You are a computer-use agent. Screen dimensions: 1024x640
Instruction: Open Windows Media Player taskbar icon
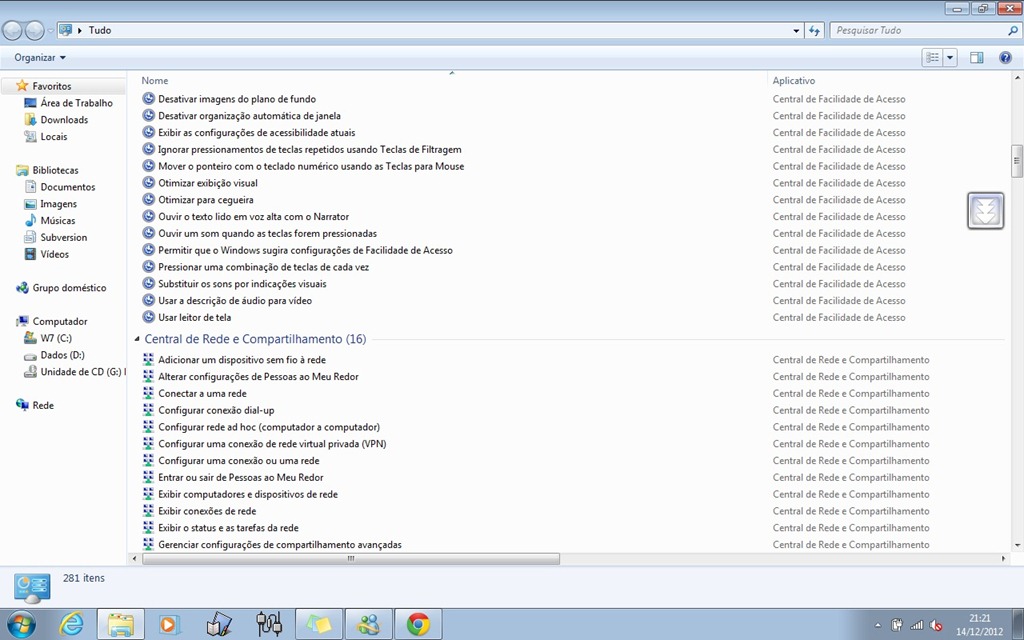click(170, 625)
